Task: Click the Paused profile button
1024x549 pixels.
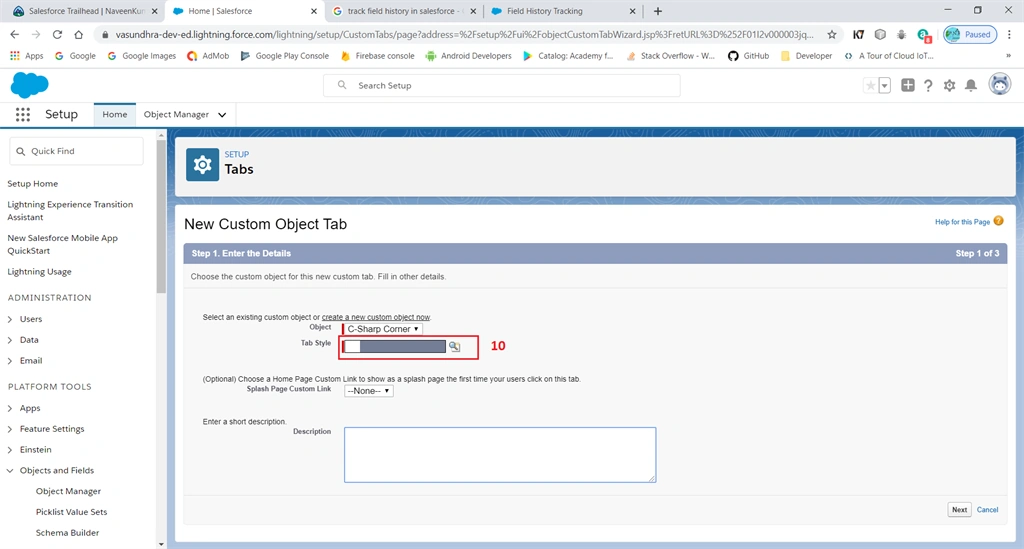Action: tap(970, 35)
